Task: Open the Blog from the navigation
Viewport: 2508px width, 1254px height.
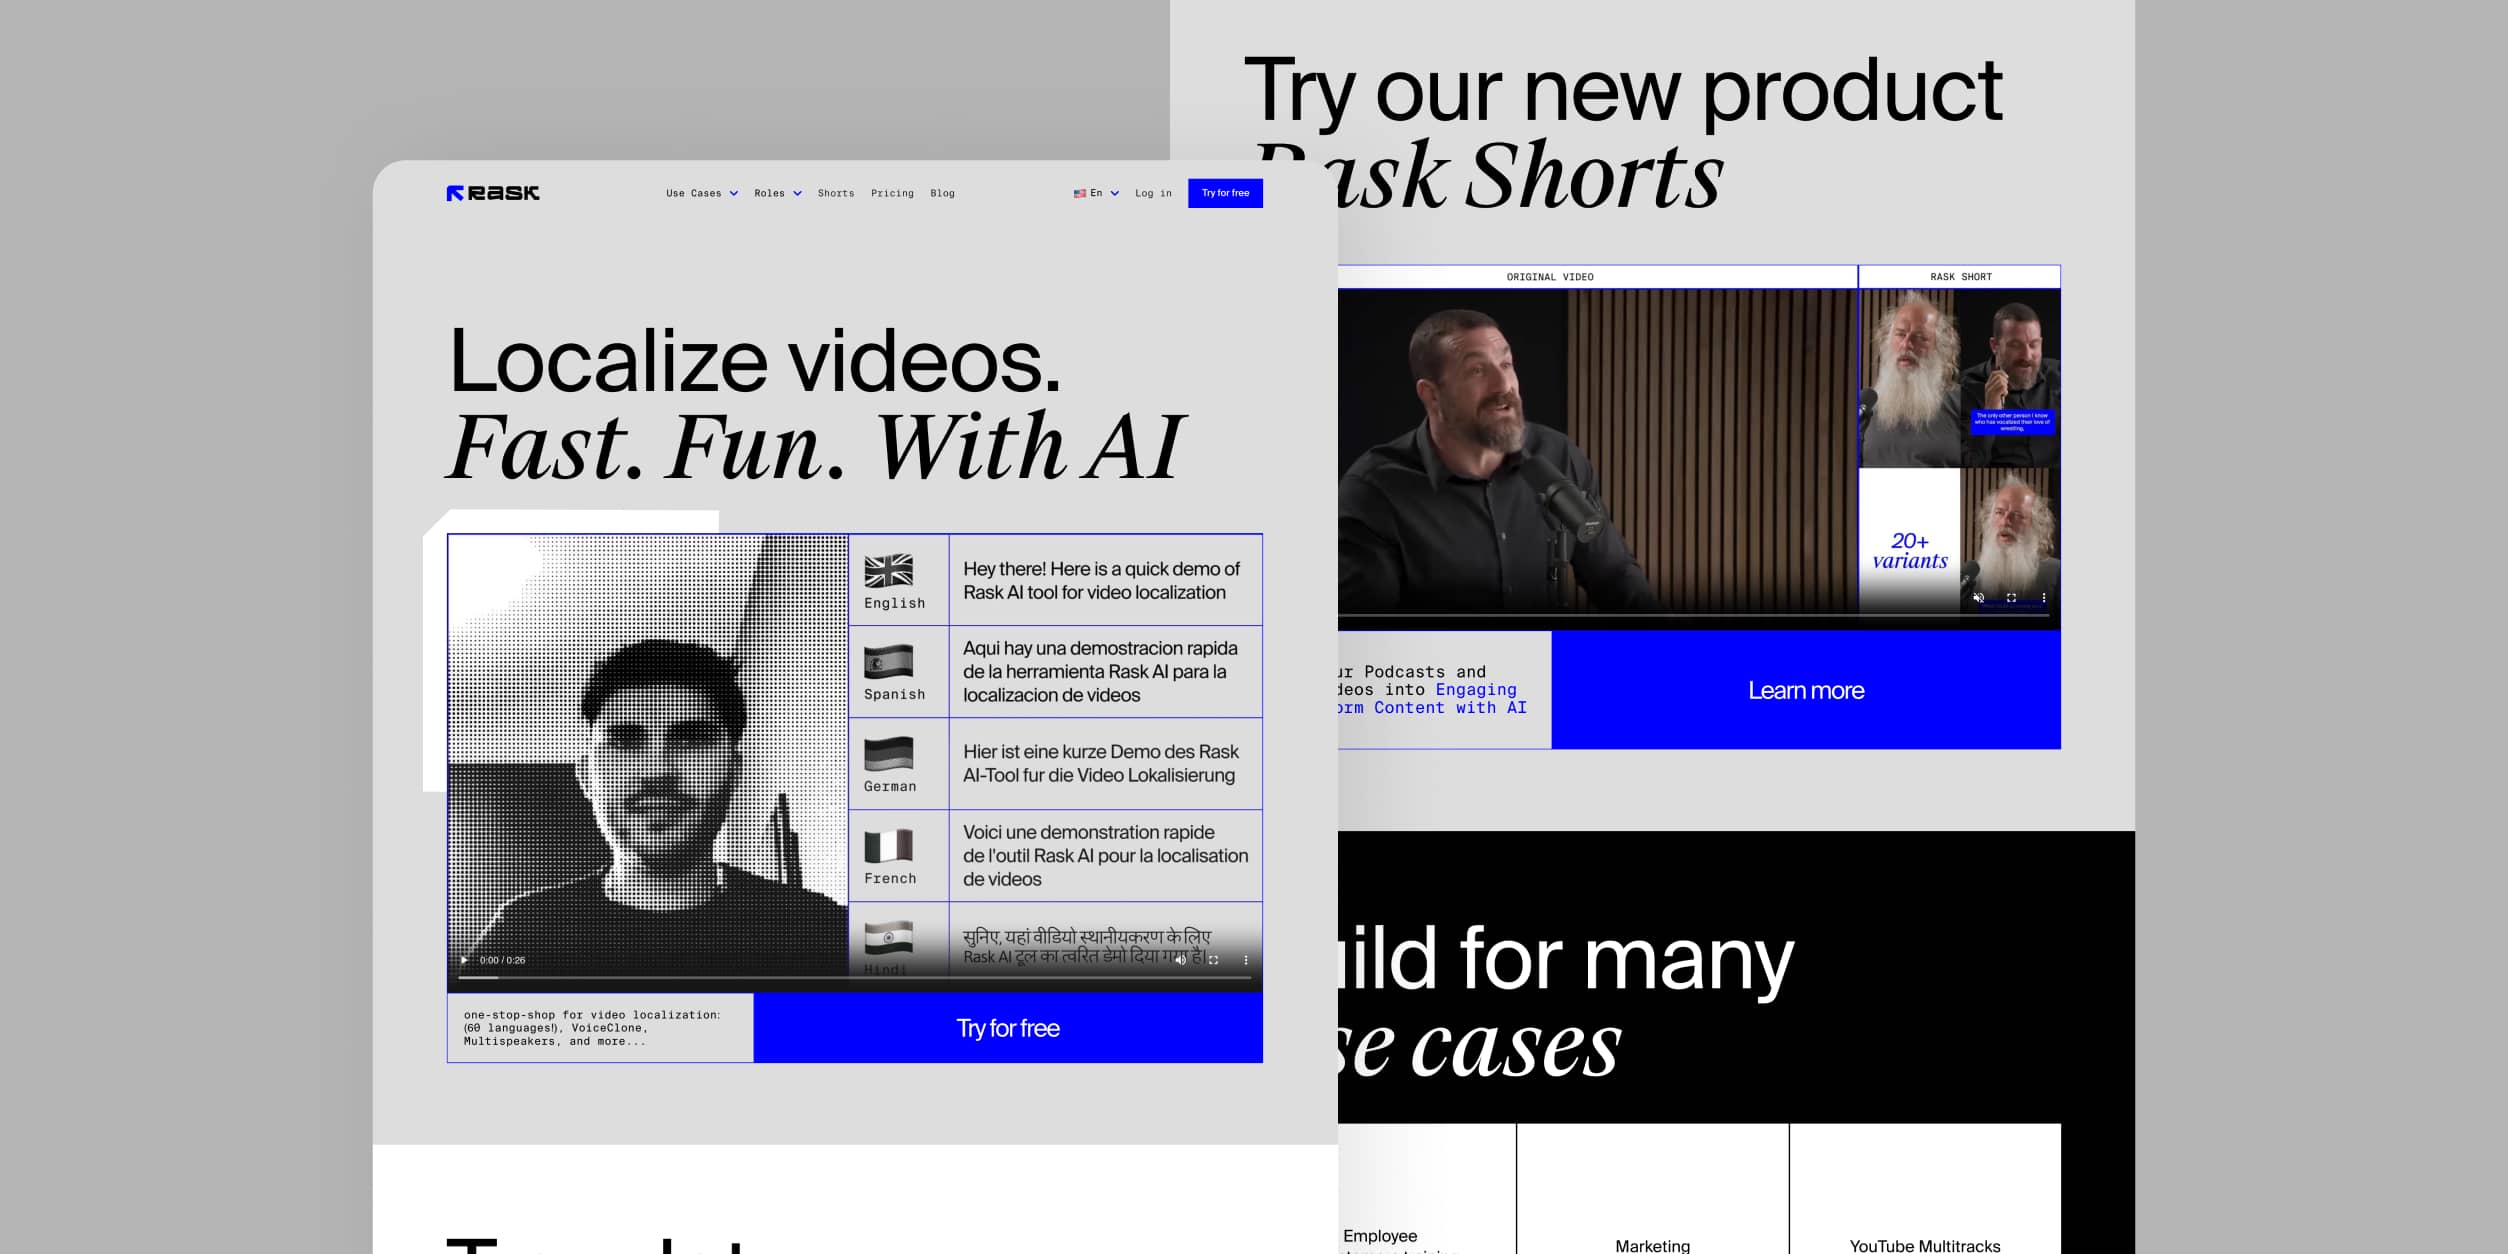Action: [942, 193]
